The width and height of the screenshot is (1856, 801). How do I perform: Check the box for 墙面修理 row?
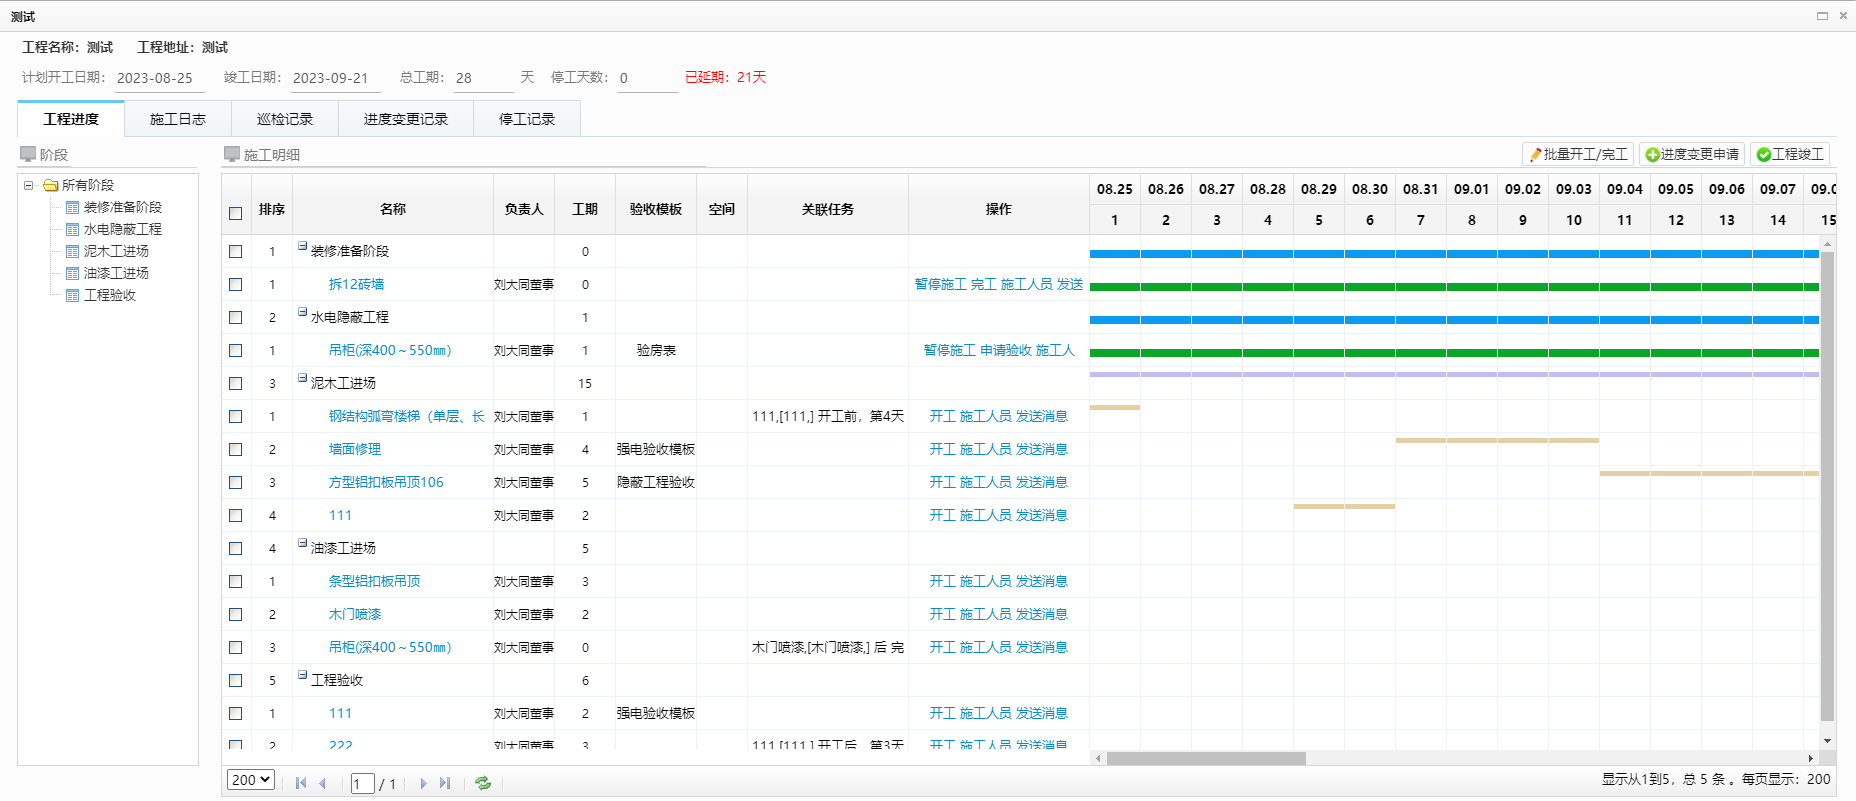(x=236, y=449)
